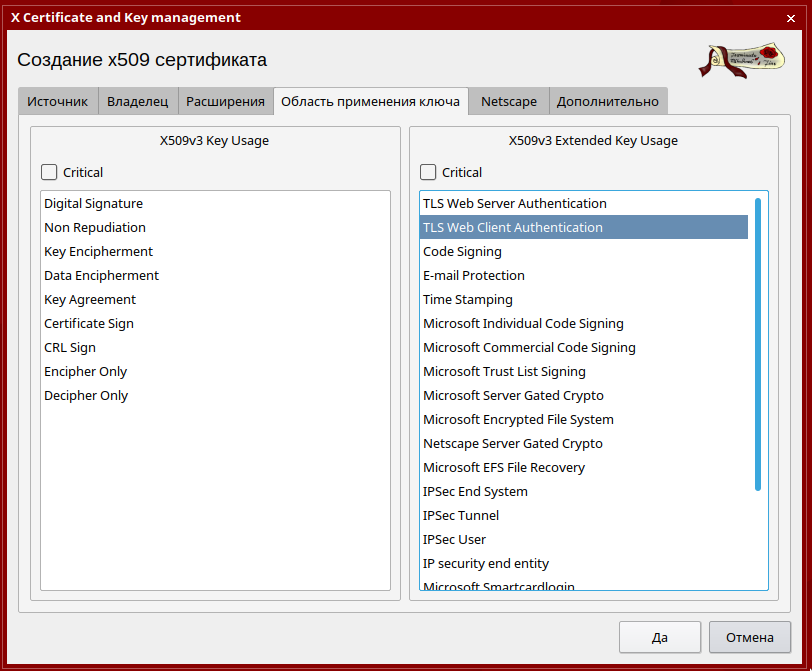The height and width of the screenshot is (671, 812).
Task: Go to the Расширения tab
Action: (225, 101)
